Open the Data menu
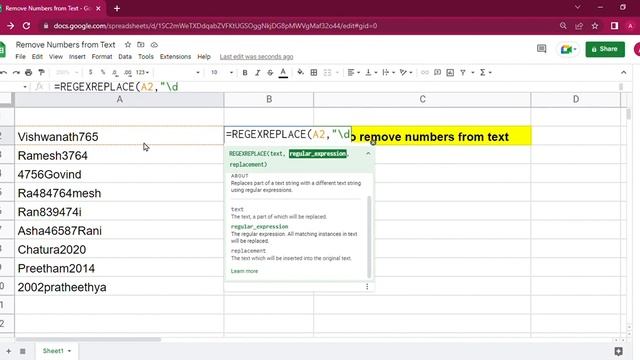Viewport: 640px width, 360px height. pyautogui.click(x=125, y=57)
